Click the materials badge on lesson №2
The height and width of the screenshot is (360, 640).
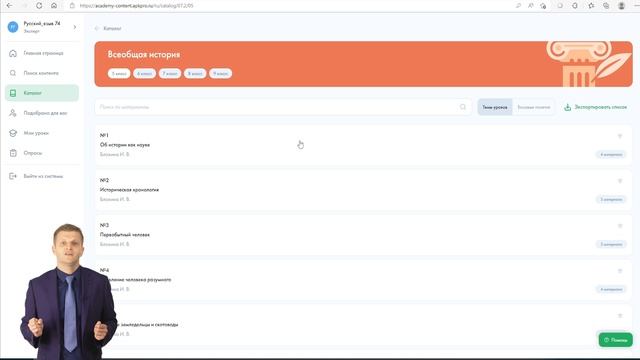[611, 200]
